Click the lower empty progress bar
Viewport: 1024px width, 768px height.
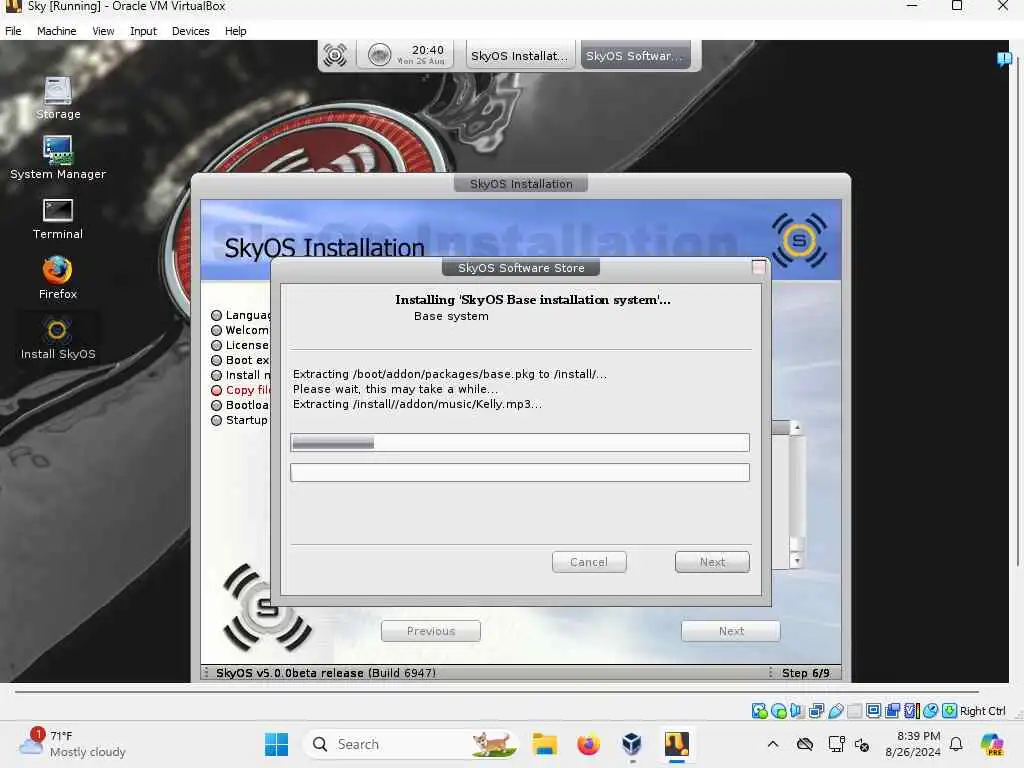520,473
